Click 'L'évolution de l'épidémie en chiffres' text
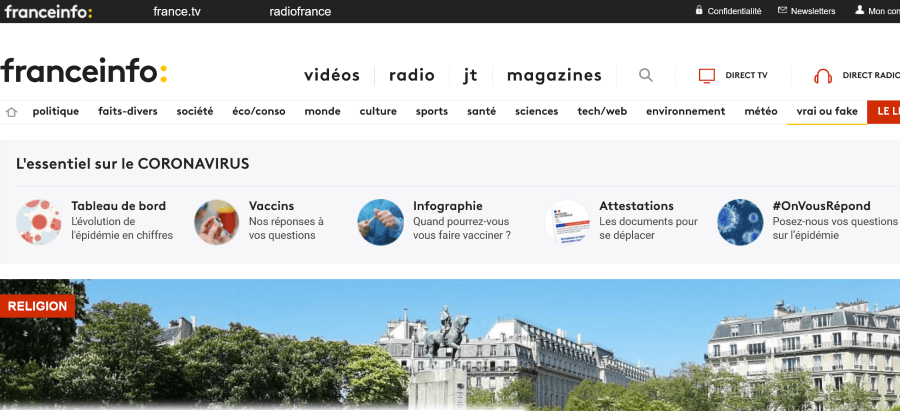The width and height of the screenshot is (900, 411). (x=122, y=228)
